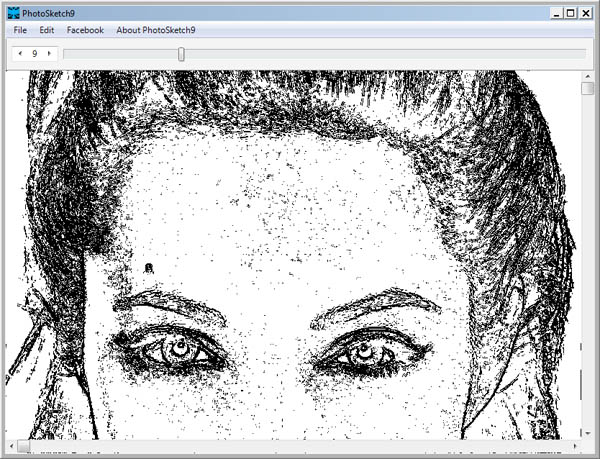Click the sketch intensity slider handle

[181, 54]
